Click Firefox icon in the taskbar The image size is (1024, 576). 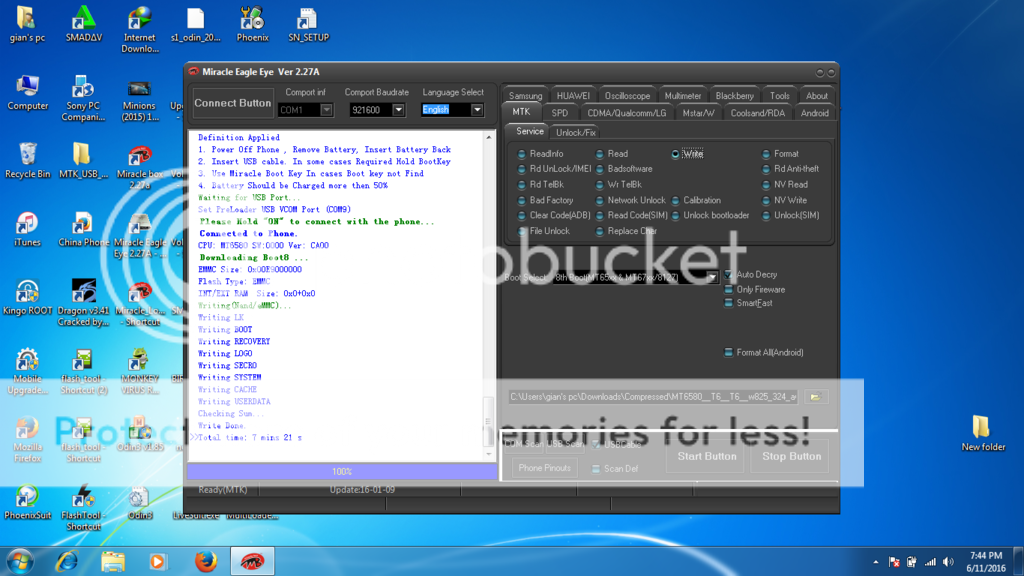tap(206, 561)
